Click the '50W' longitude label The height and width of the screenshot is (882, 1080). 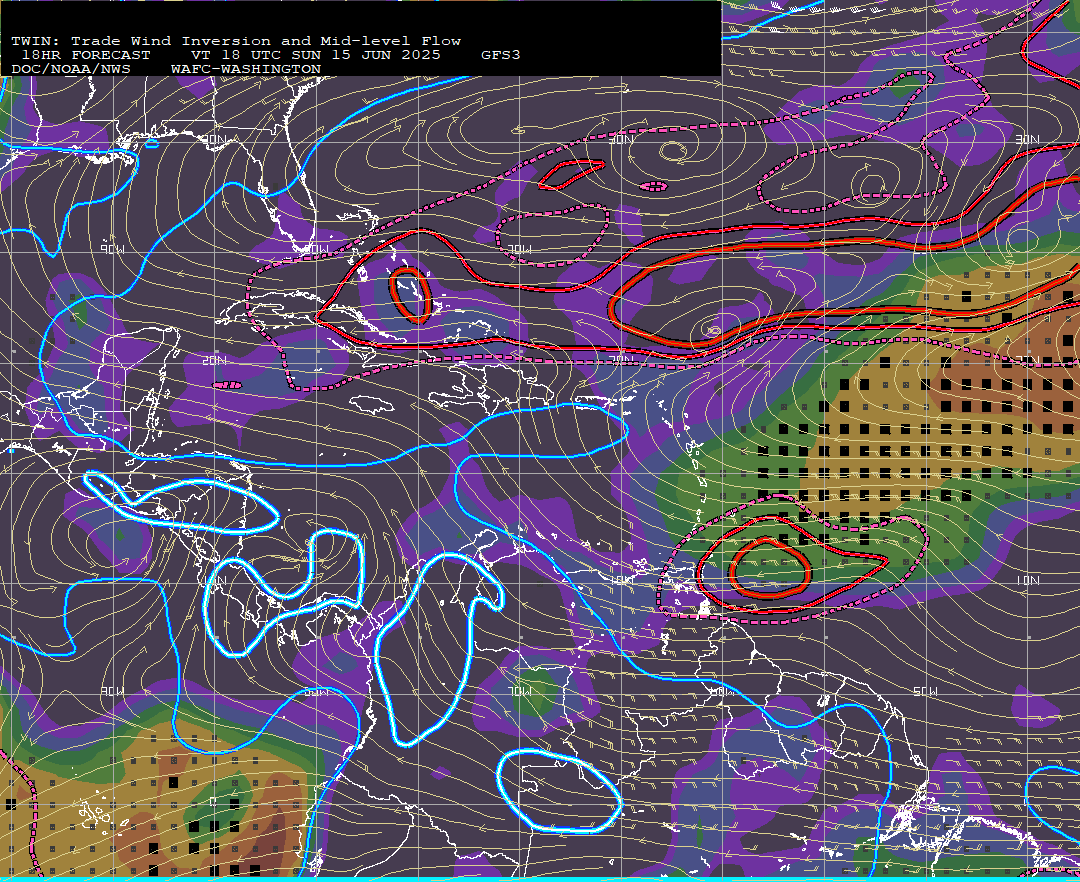tap(925, 691)
